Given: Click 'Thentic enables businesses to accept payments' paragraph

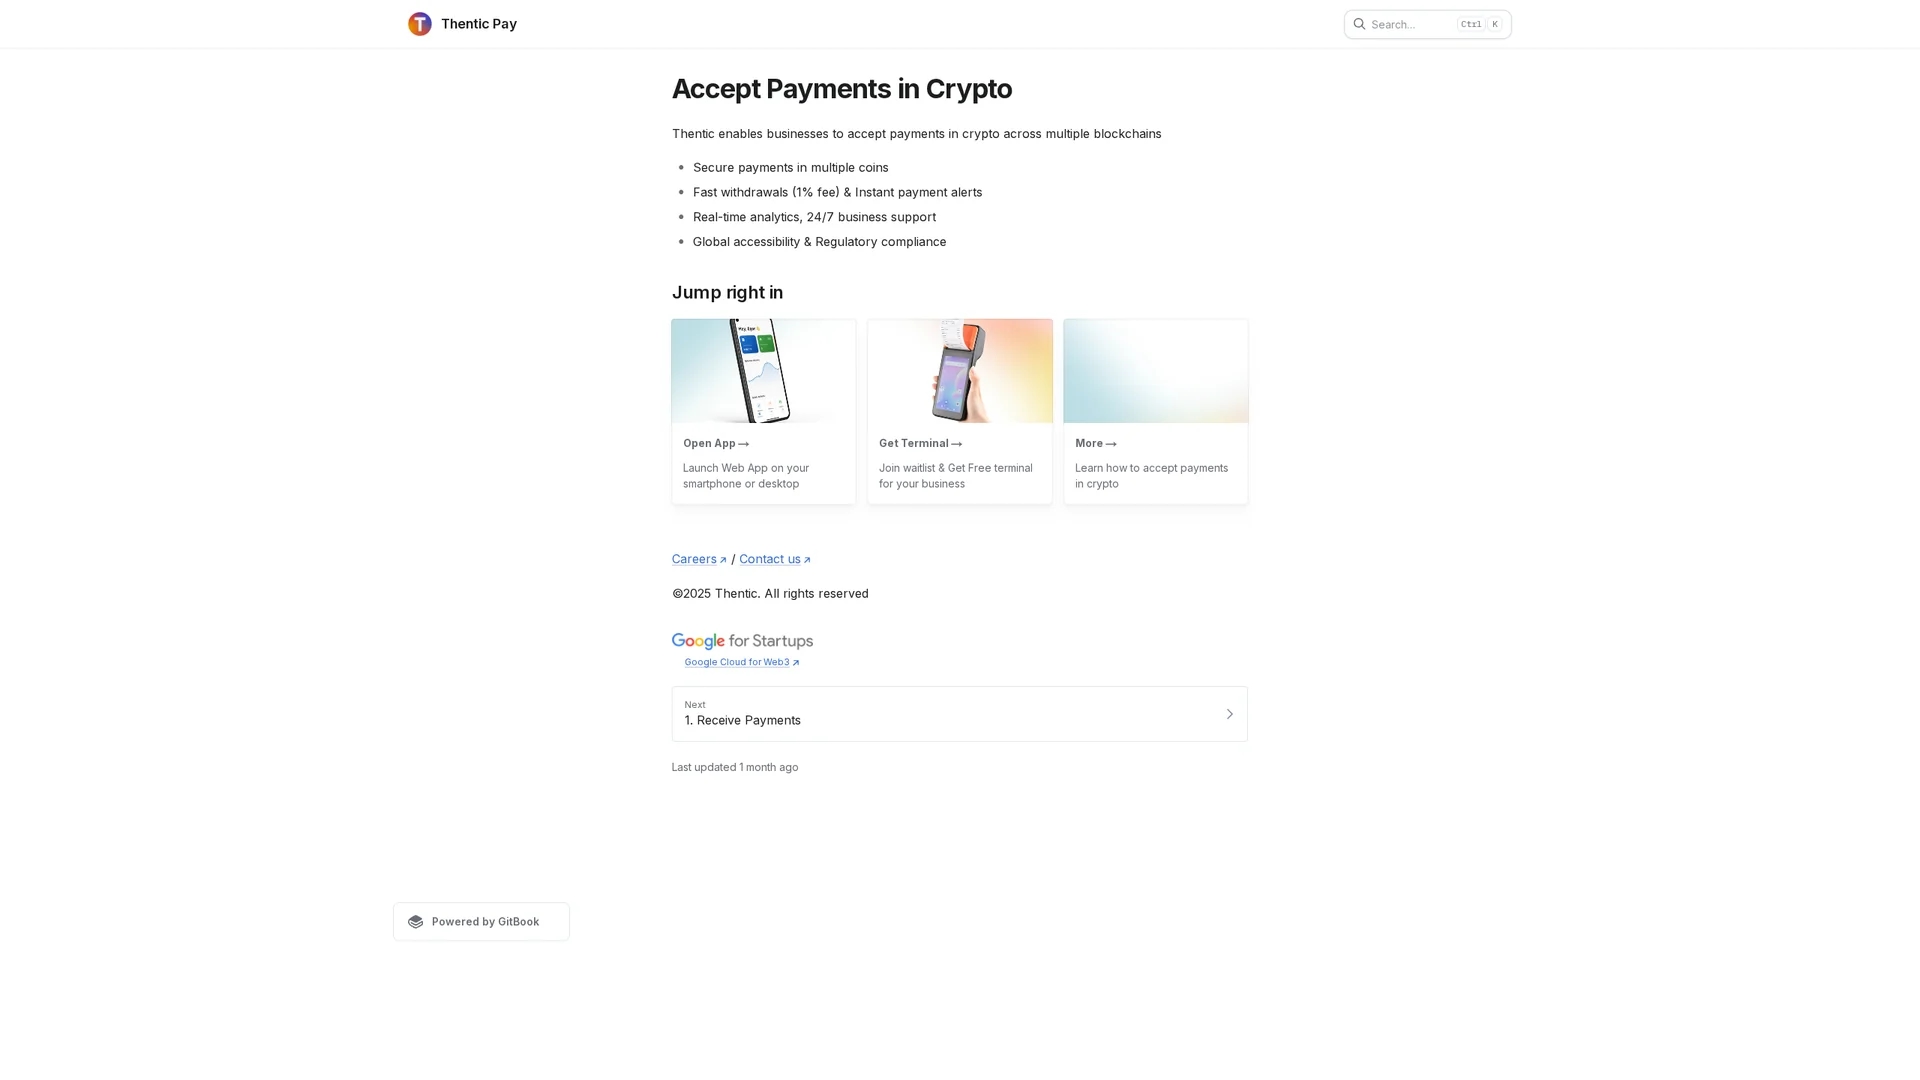Looking at the screenshot, I should tap(916, 134).
